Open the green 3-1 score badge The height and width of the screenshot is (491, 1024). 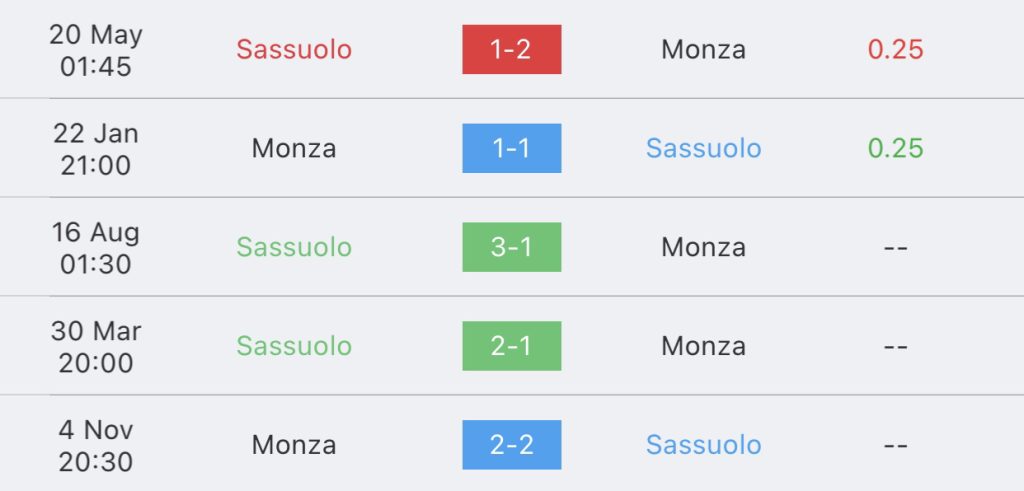[511, 247]
